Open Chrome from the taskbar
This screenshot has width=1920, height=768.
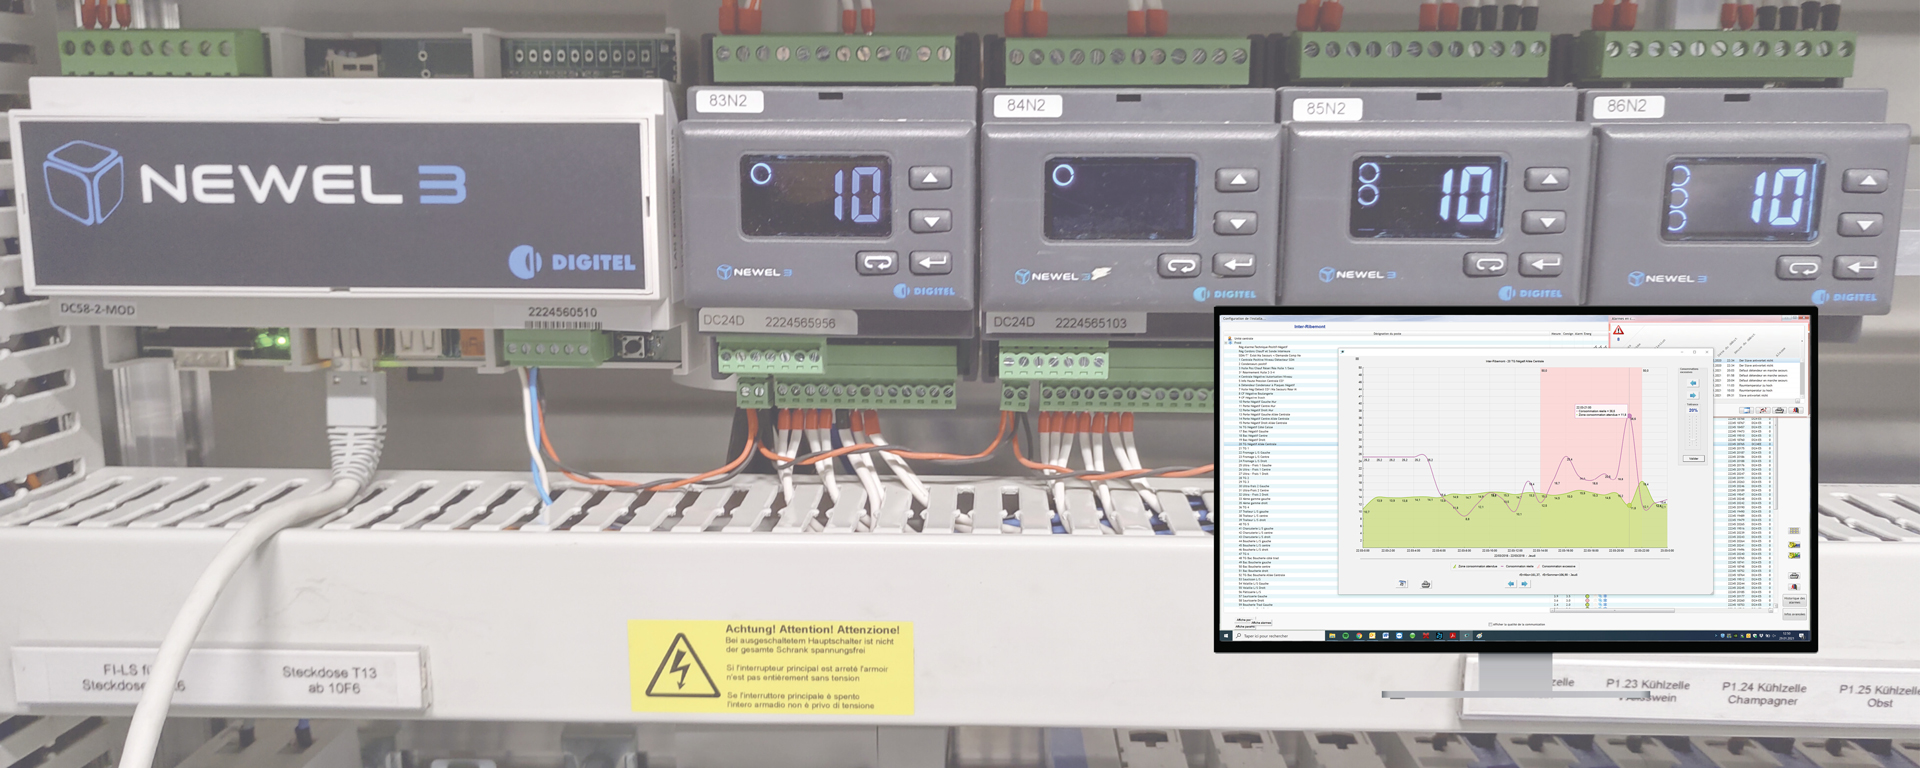click(x=1359, y=636)
